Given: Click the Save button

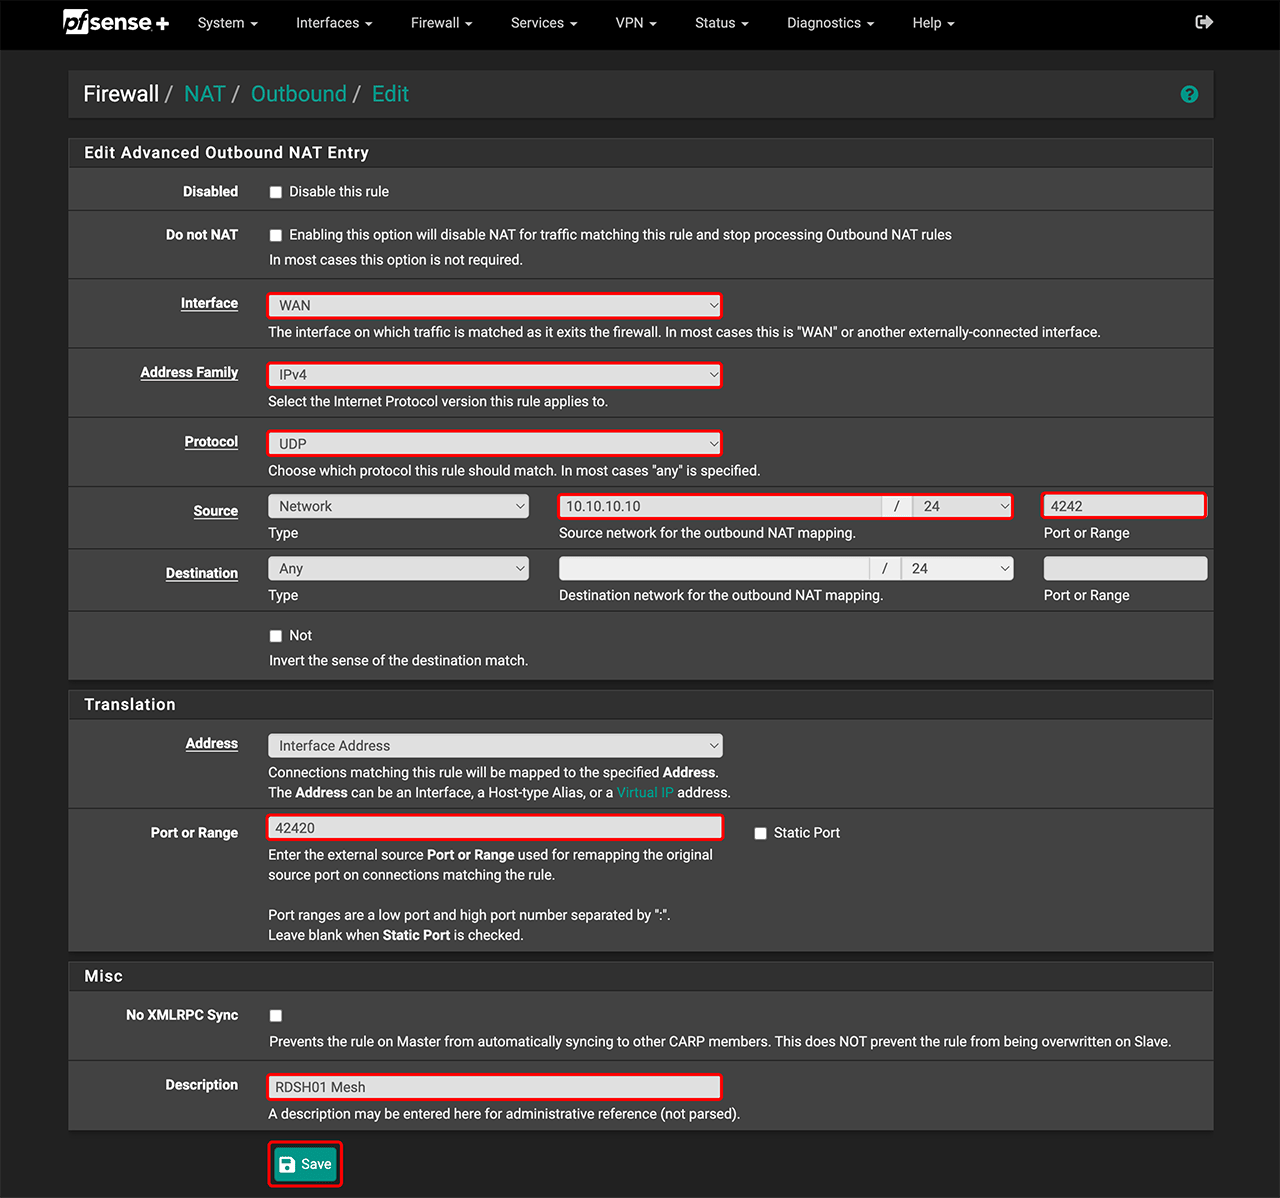Looking at the screenshot, I should coord(305,1164).
